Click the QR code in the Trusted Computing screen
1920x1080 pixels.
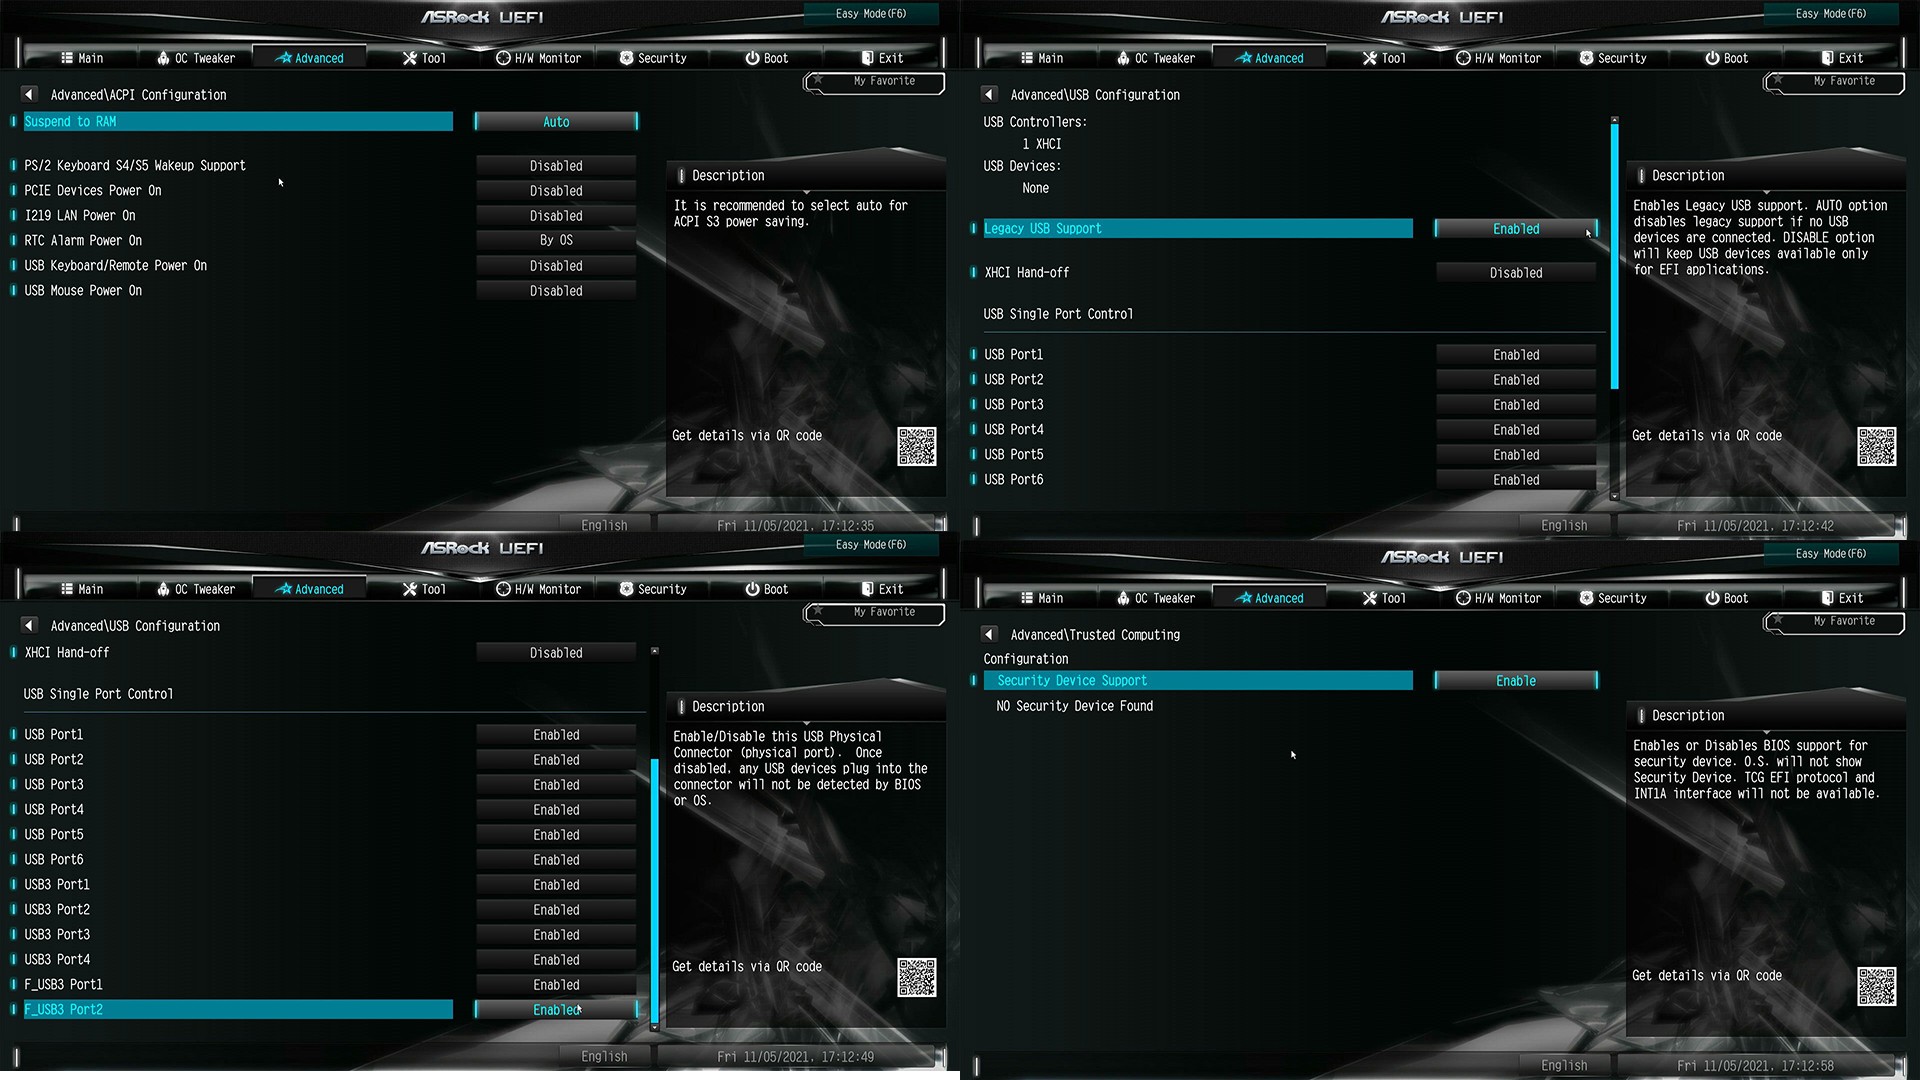click(x=1876, y=986)
